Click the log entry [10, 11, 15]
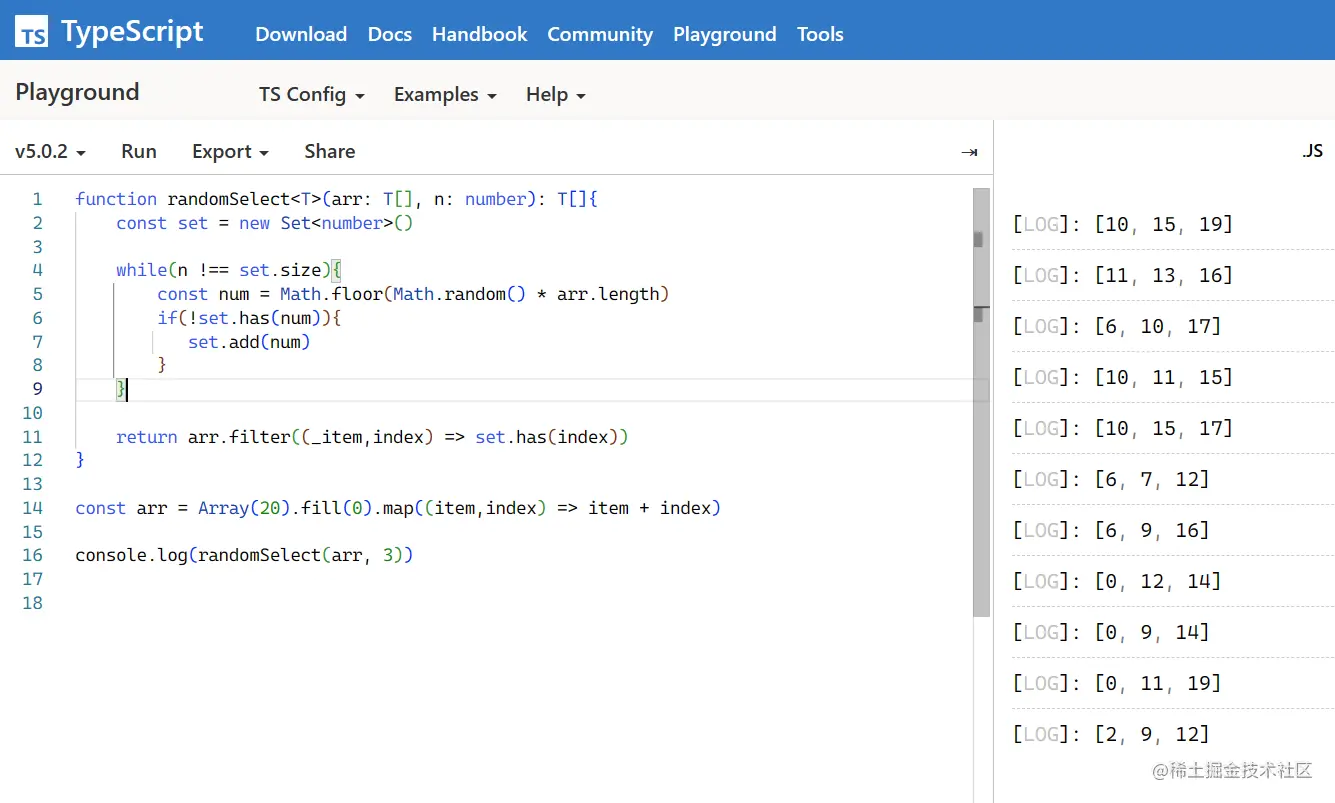Screen dimensions: 1335x803 point(1122,377)
